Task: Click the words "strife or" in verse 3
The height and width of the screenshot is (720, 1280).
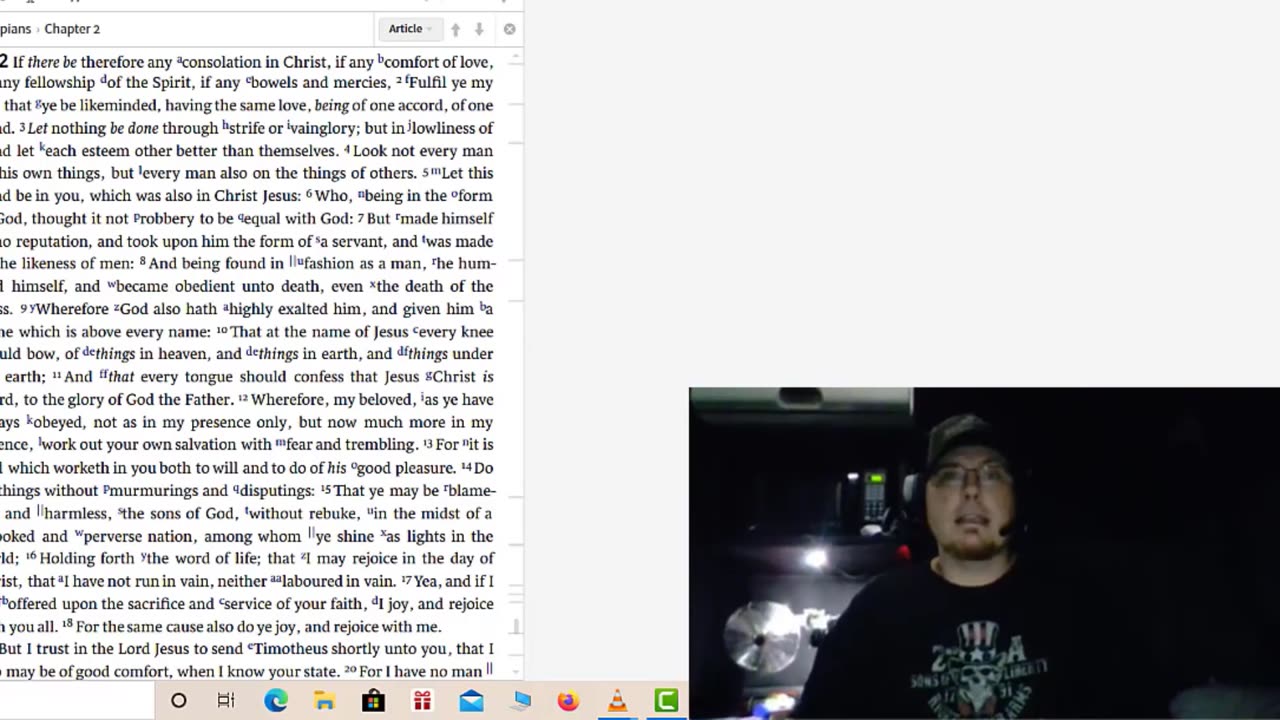Action: 257,128
